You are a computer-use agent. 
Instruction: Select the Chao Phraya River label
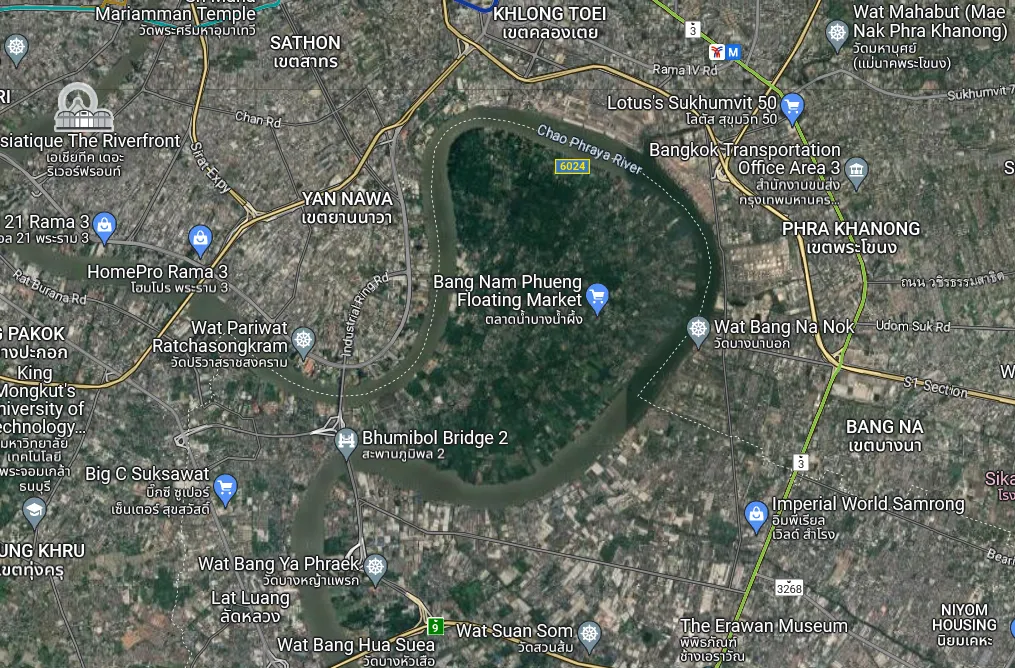(589, 150)
